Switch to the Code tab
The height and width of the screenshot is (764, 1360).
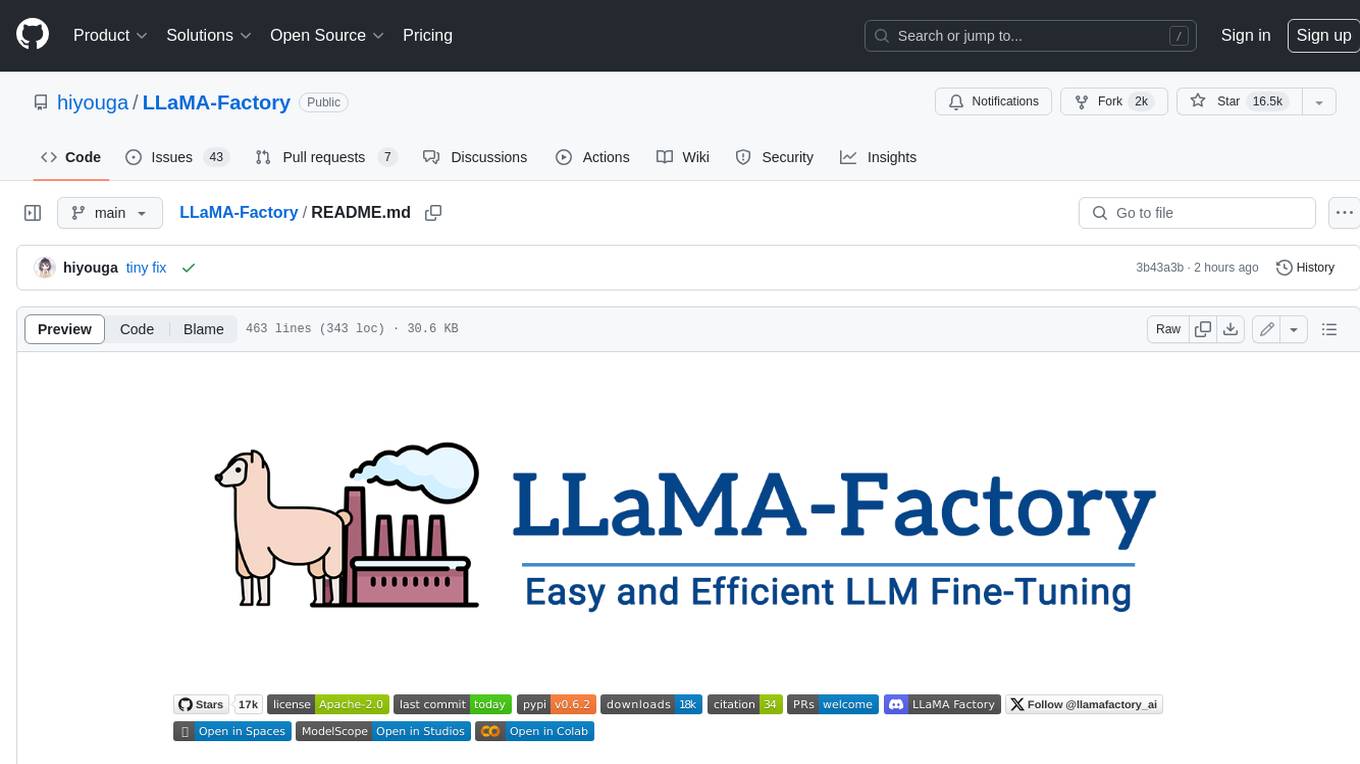pos(70,157)
